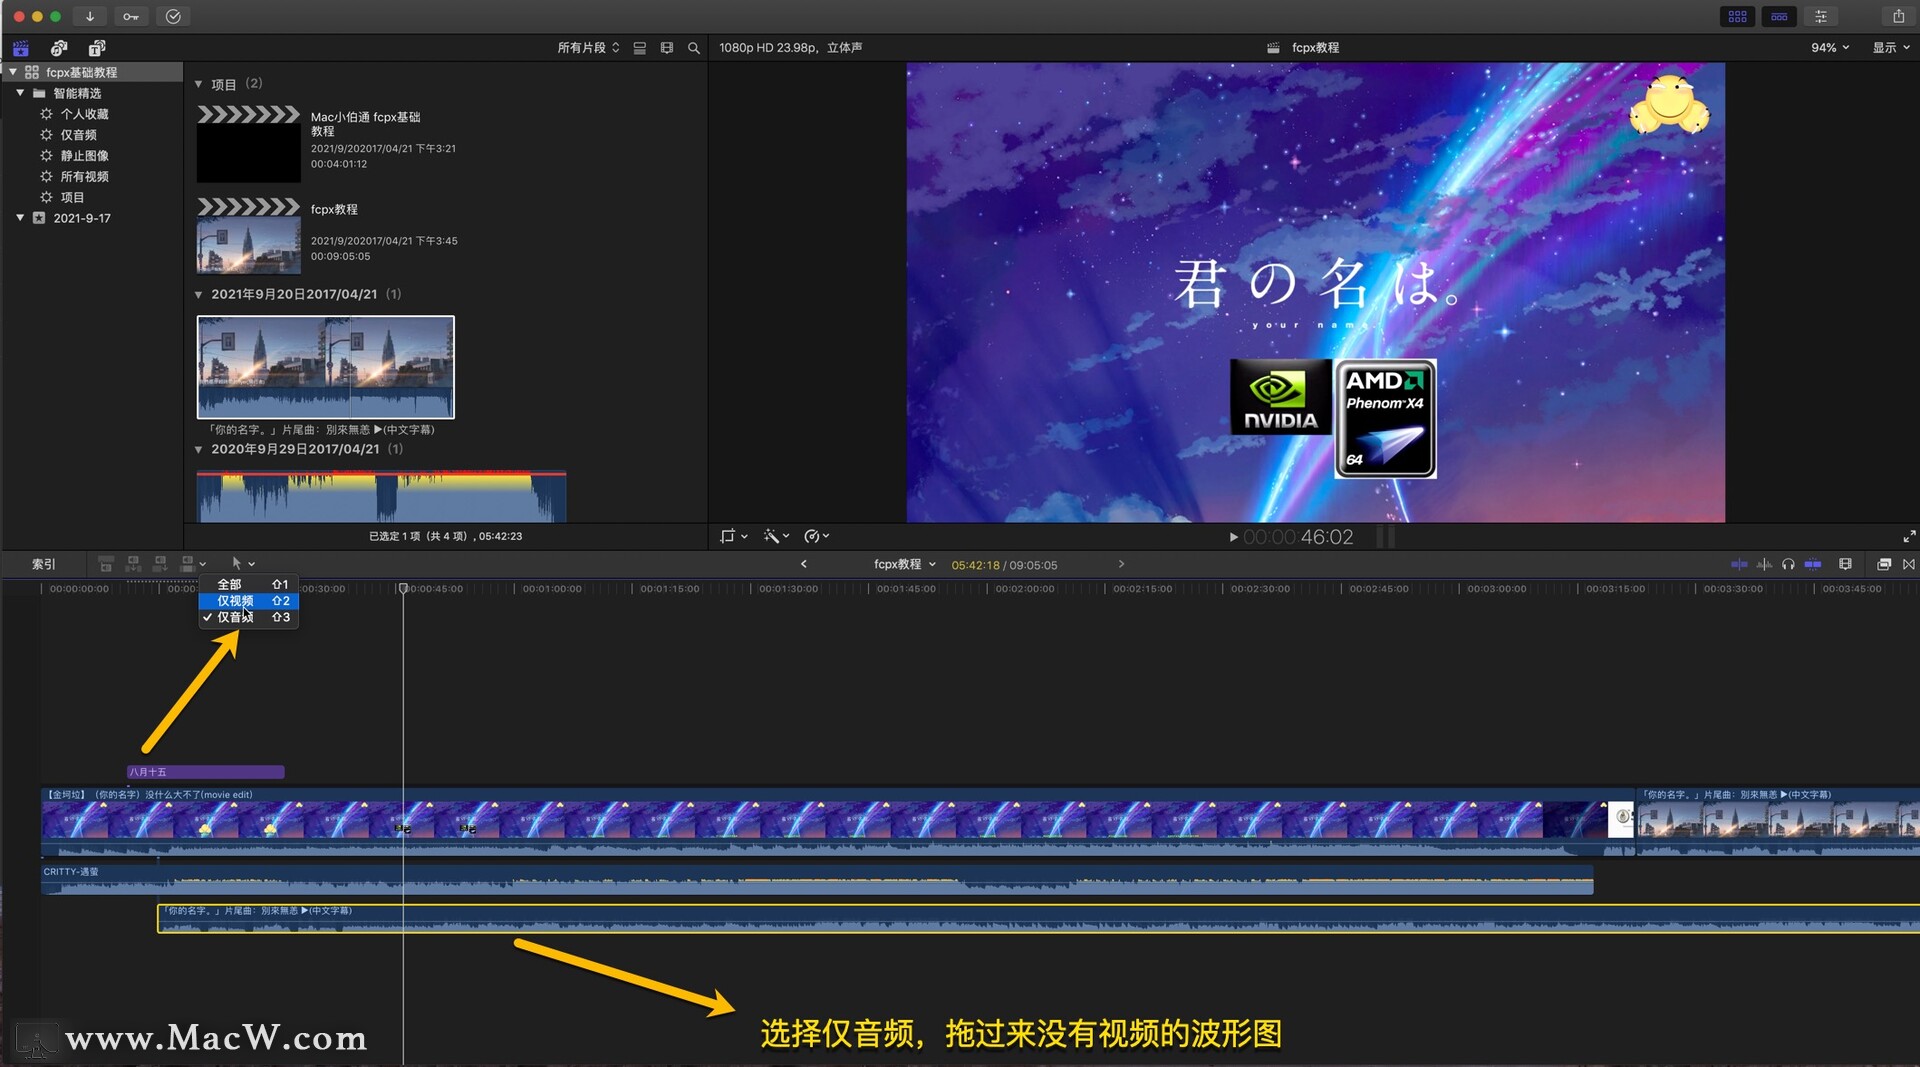This screenshot has width=1920, height=1067.
Task: Toggle solo for selected clips (headphones)
Action: click(x=1788, y=565)
